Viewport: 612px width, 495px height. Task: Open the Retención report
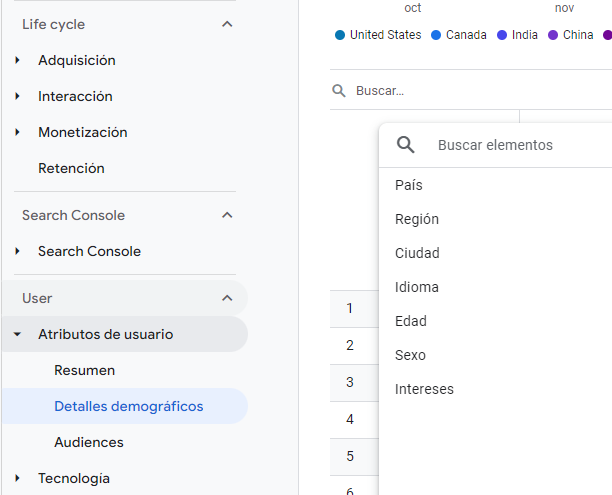tap(71, 168)
